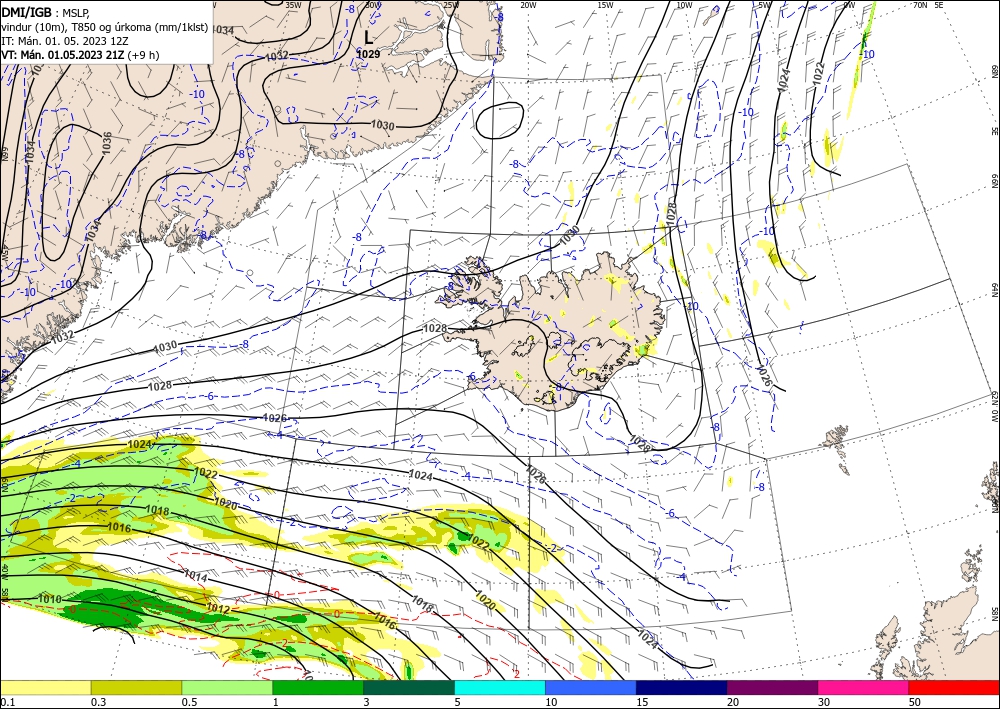1000x709 pixels.
Task: Click the '25W' longitude label
Action: [450, 5]
